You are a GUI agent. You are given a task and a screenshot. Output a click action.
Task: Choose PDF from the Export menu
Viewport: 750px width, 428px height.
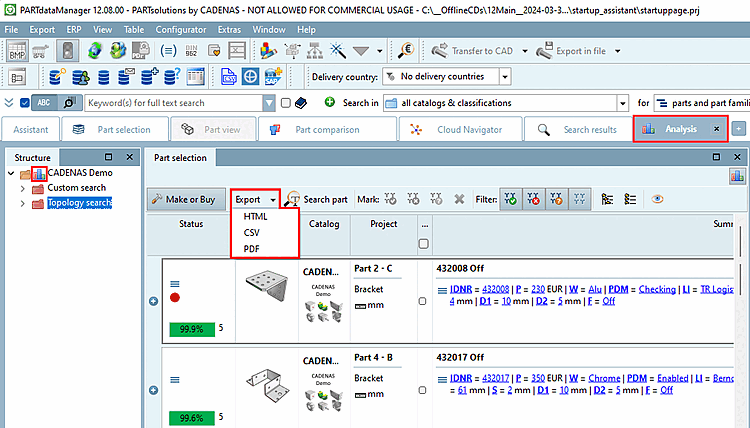(x=251, y=249)
